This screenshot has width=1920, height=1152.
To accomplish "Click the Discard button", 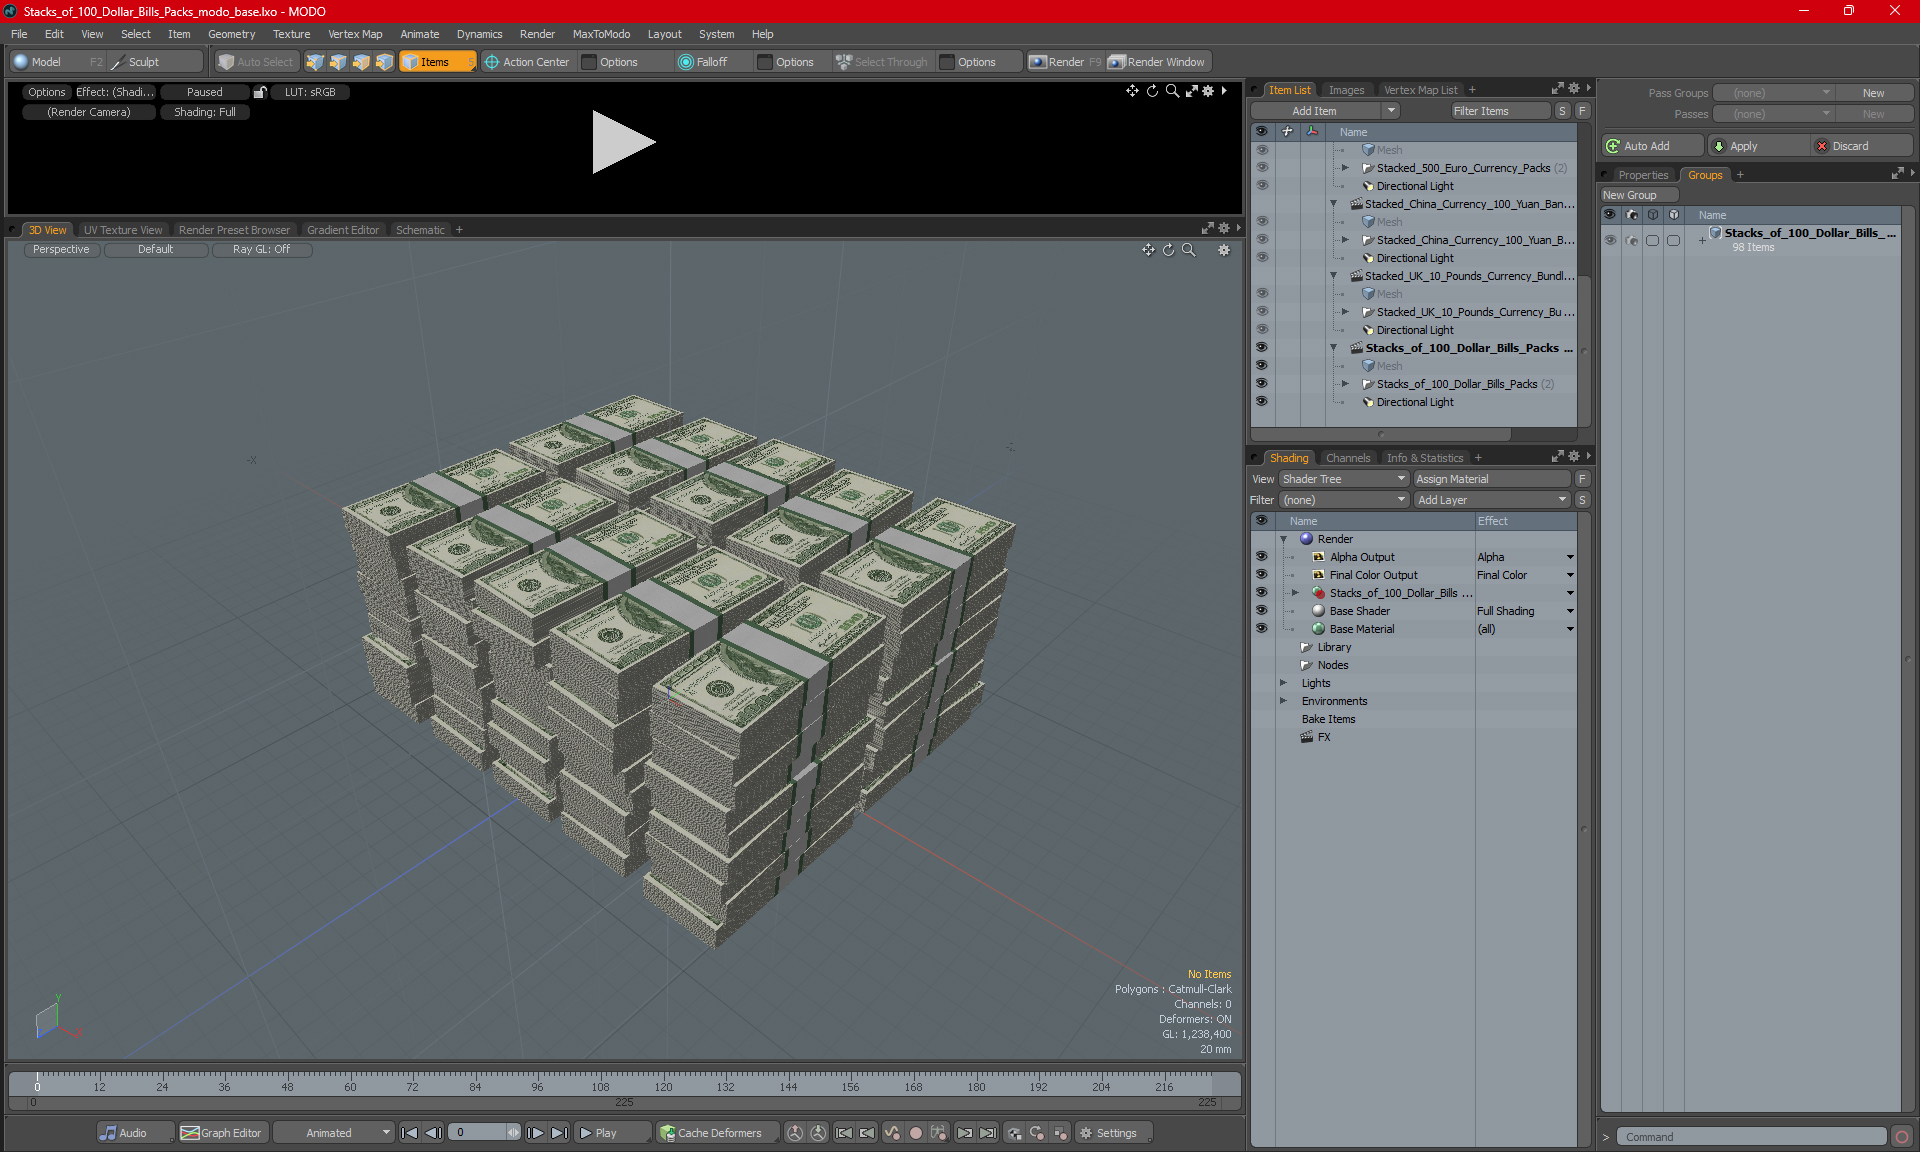I will tap(1862, 146).
